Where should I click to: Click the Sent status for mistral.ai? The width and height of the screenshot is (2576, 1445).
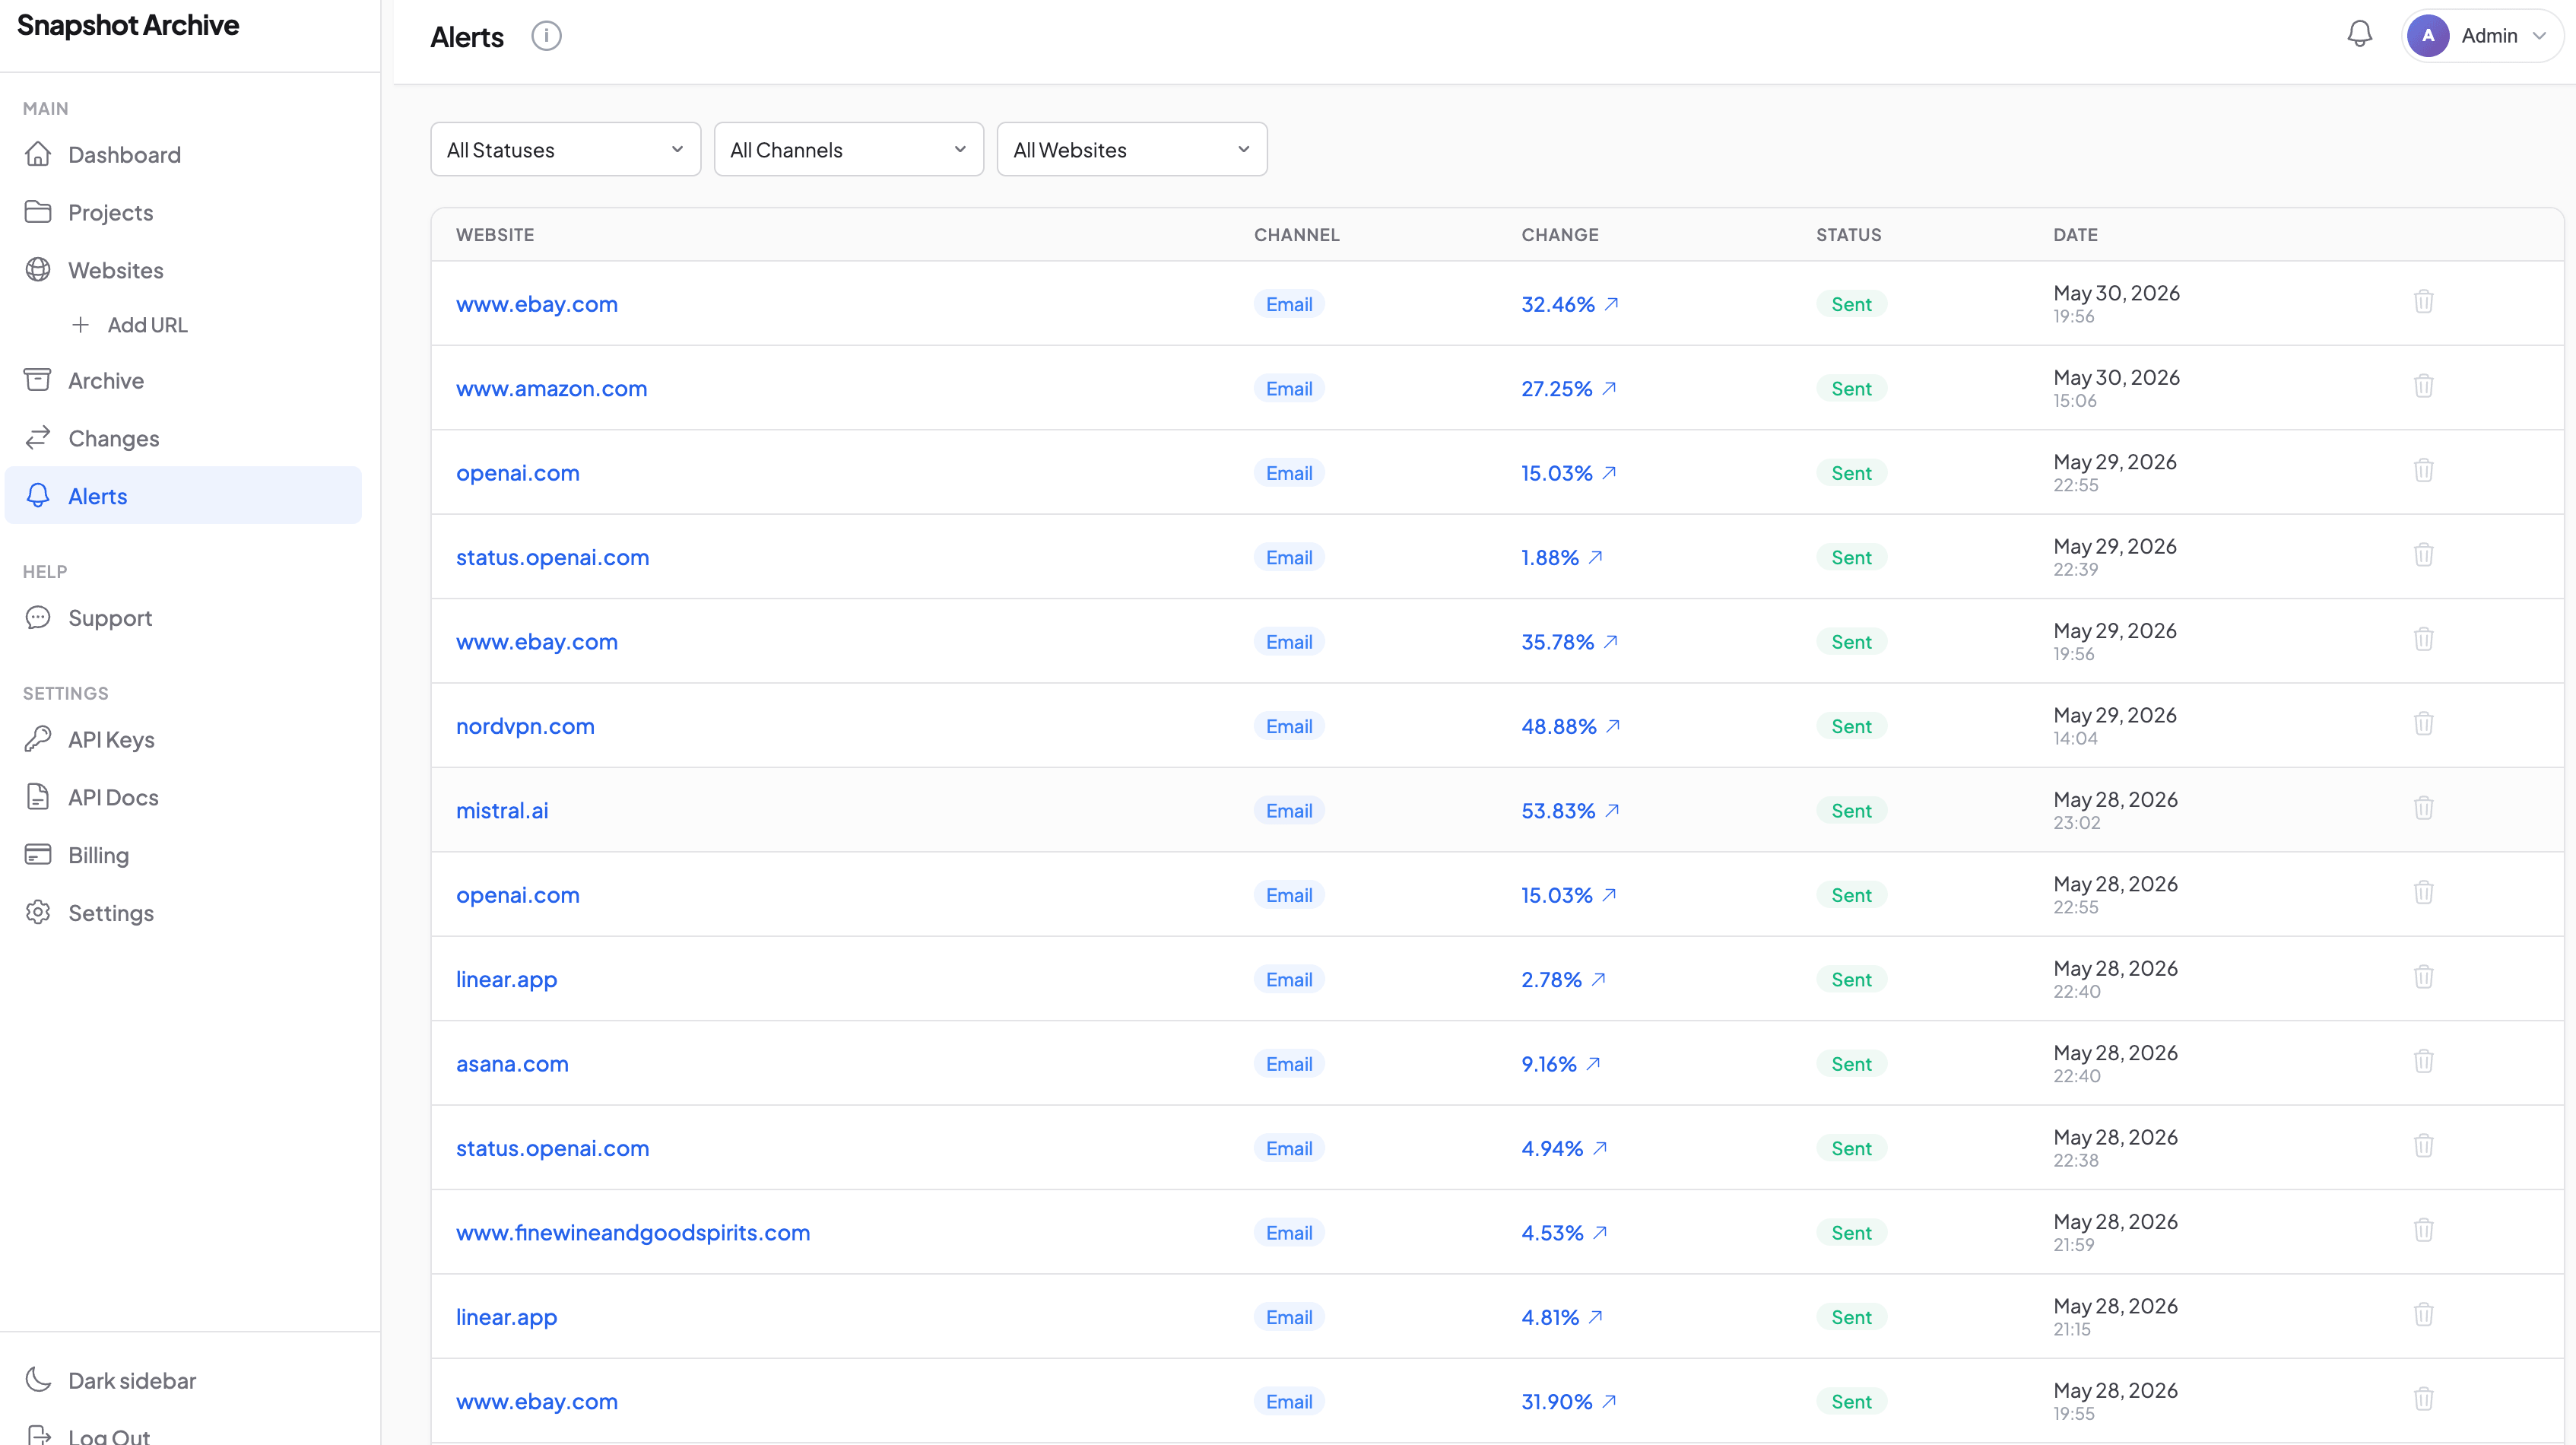1851,811
